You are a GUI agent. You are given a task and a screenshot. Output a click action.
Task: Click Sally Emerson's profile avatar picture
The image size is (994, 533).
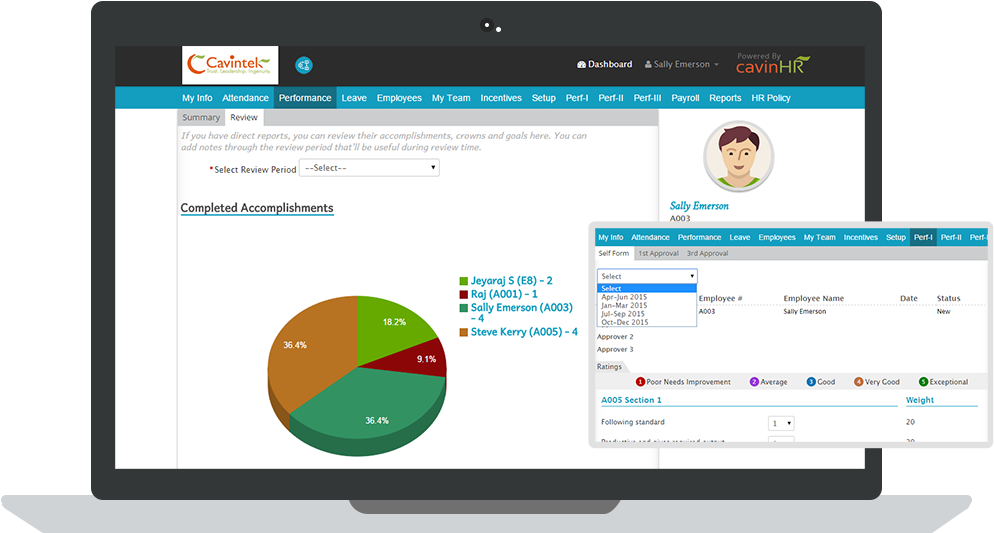pos(738,157)
